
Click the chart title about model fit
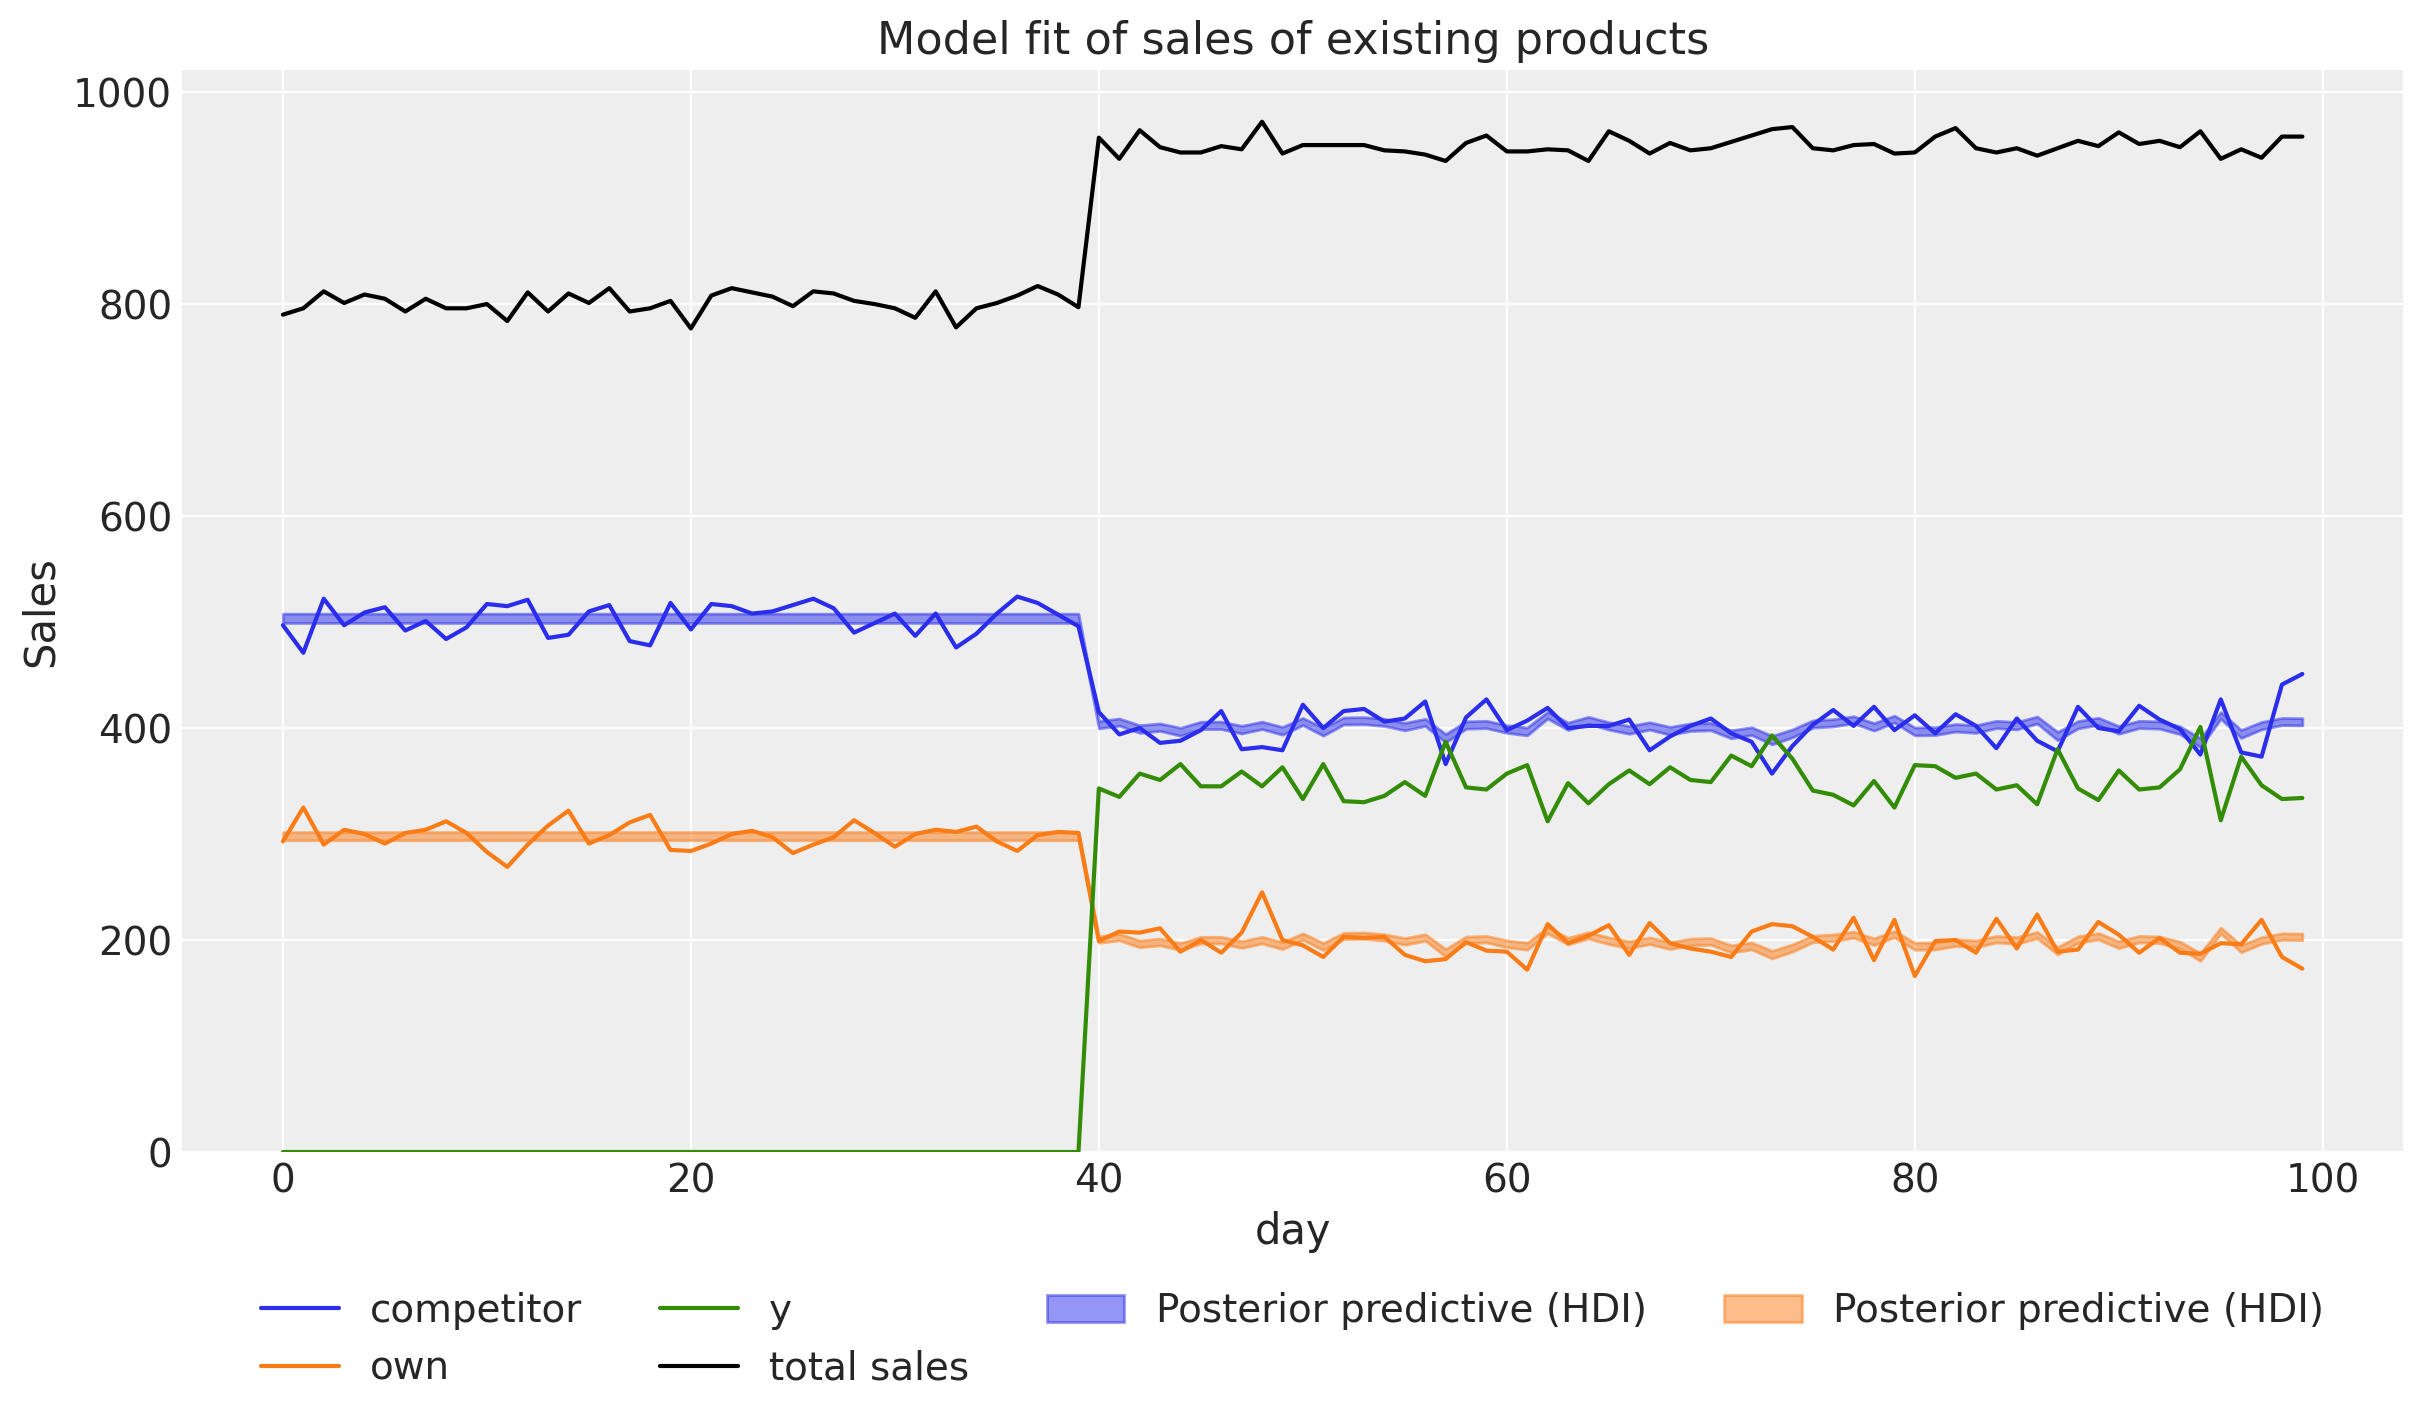(1292, 40)
